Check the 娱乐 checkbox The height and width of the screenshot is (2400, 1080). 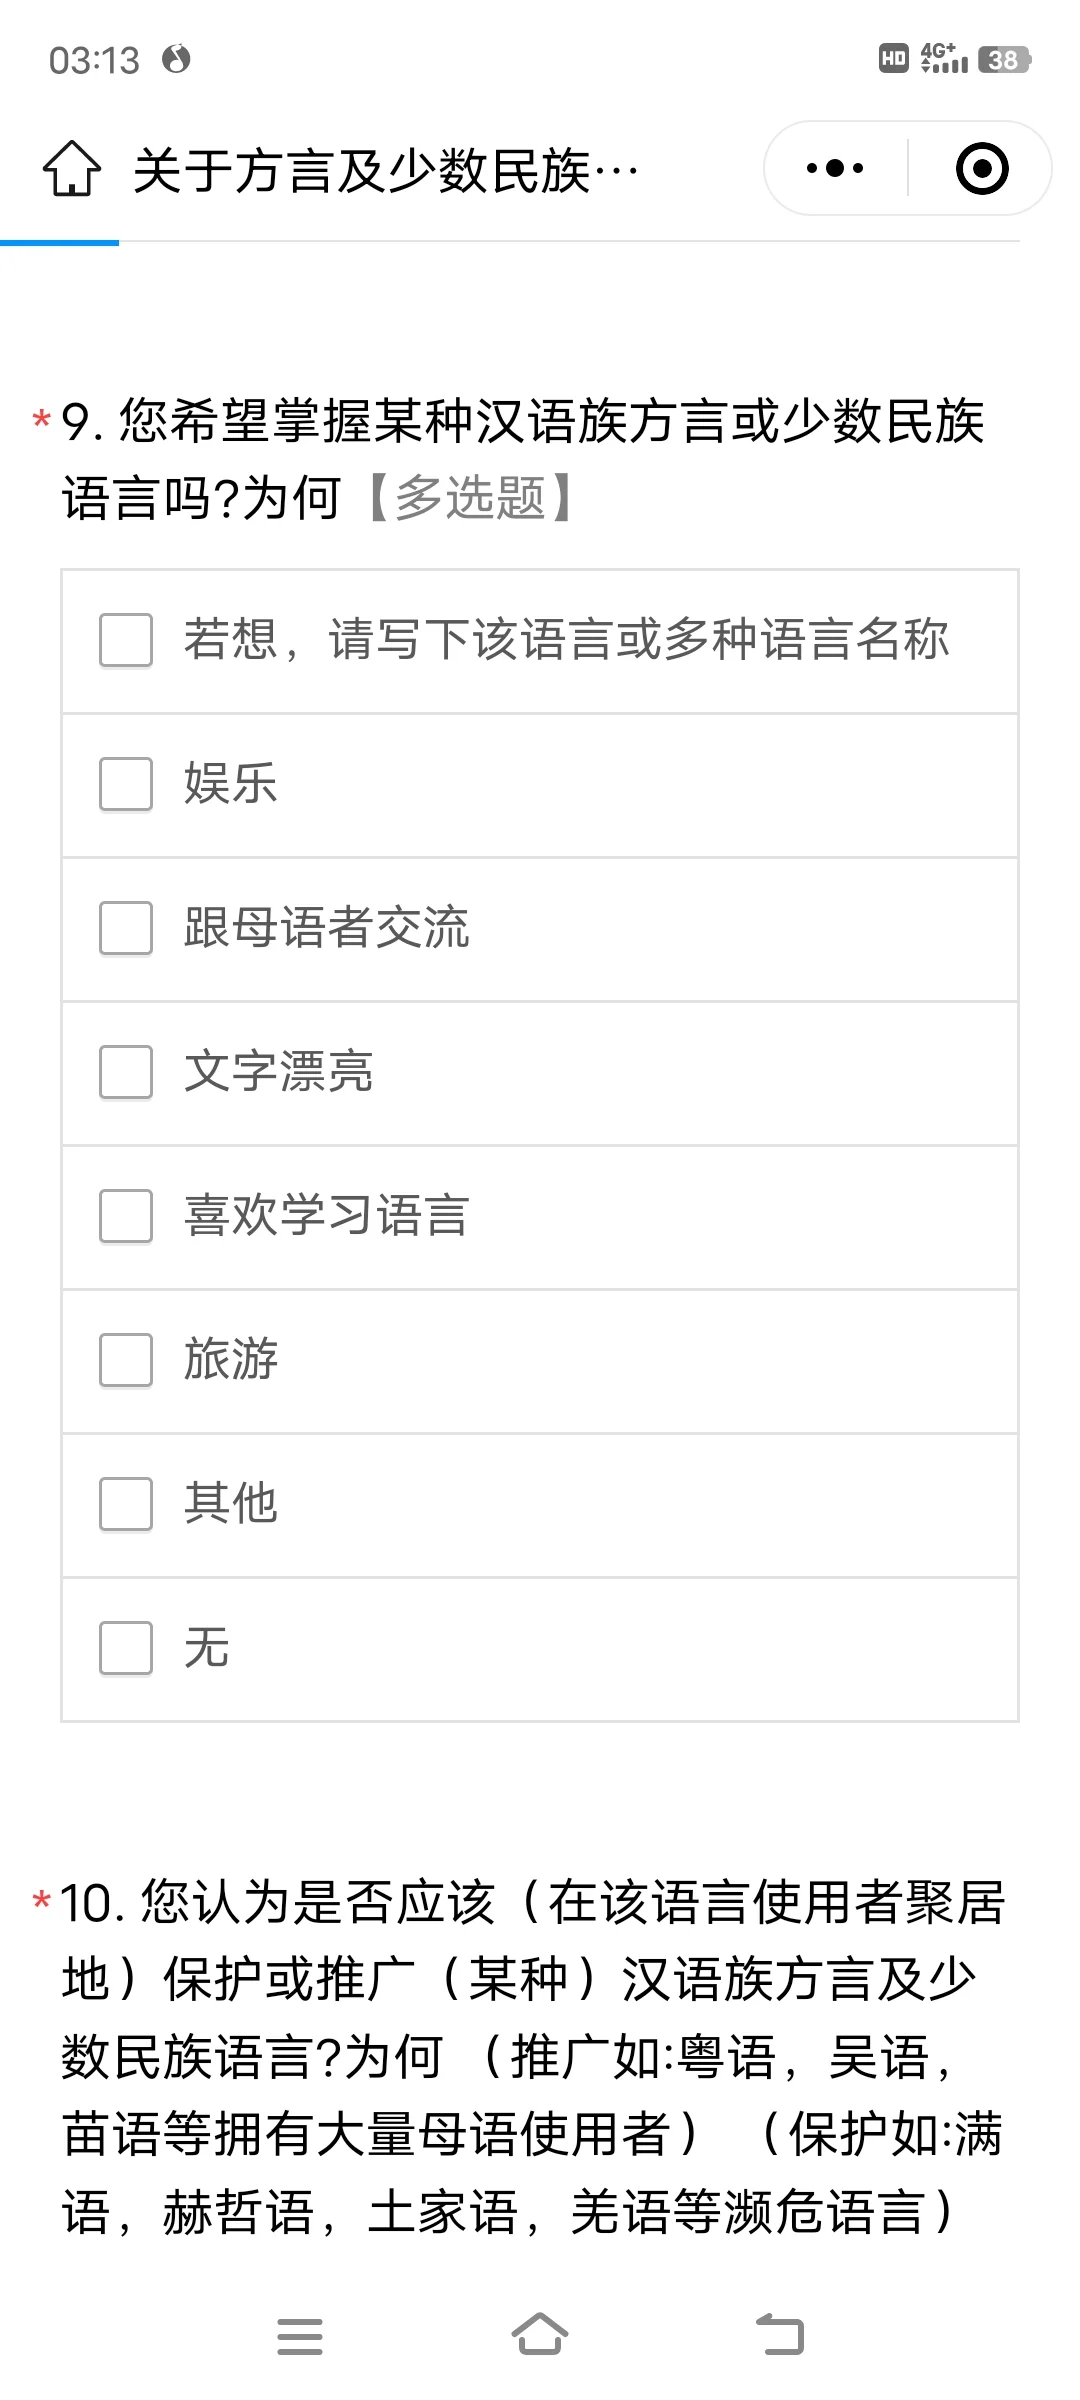[x=126, y=784]
